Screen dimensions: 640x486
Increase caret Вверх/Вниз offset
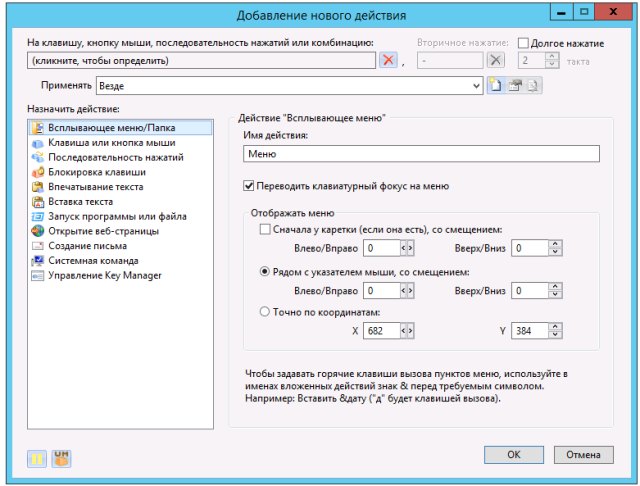click(x=555, y=244)
